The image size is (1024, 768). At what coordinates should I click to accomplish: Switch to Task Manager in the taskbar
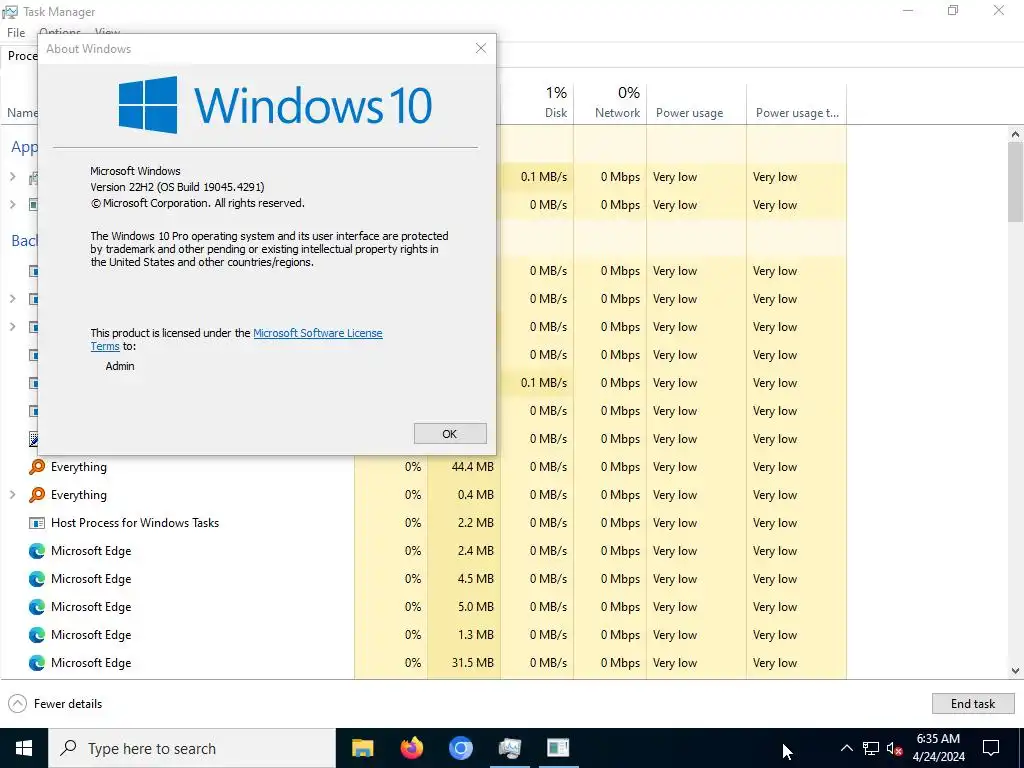point(509,748)
